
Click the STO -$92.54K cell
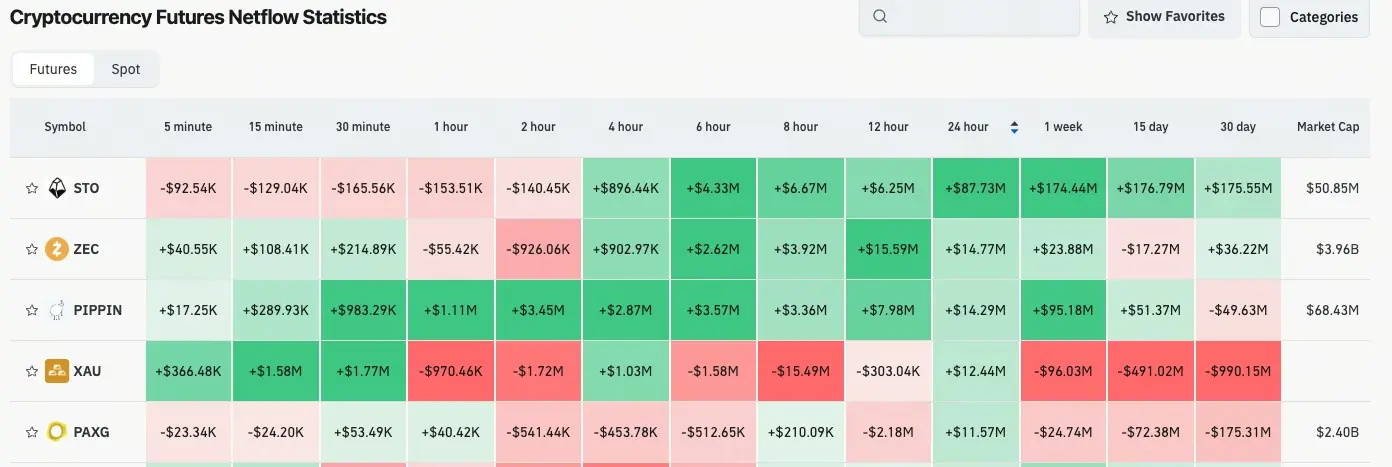[x=188, y=188]
